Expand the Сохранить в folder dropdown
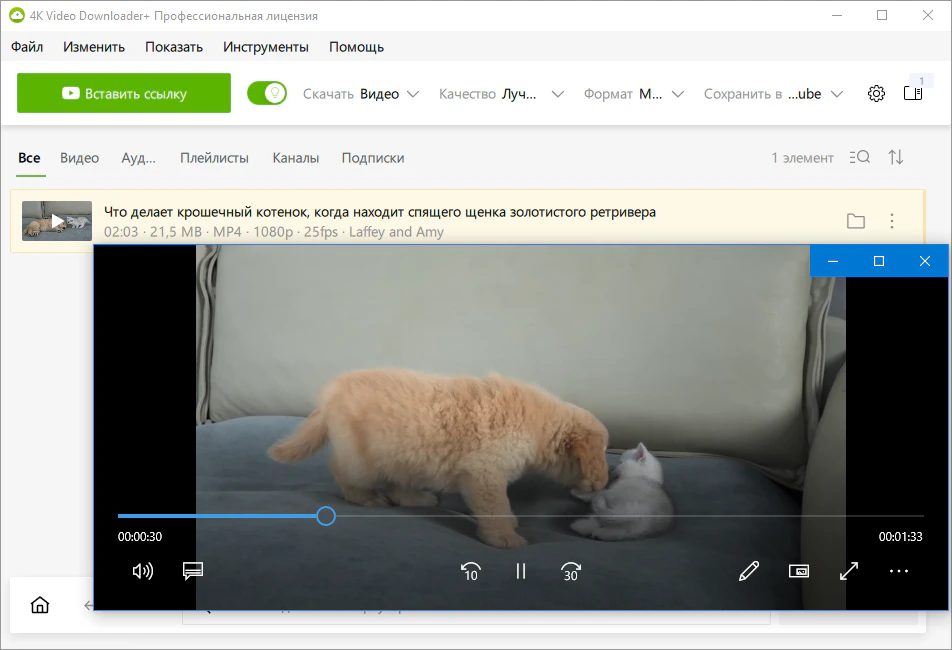 [x=774, y=94]
